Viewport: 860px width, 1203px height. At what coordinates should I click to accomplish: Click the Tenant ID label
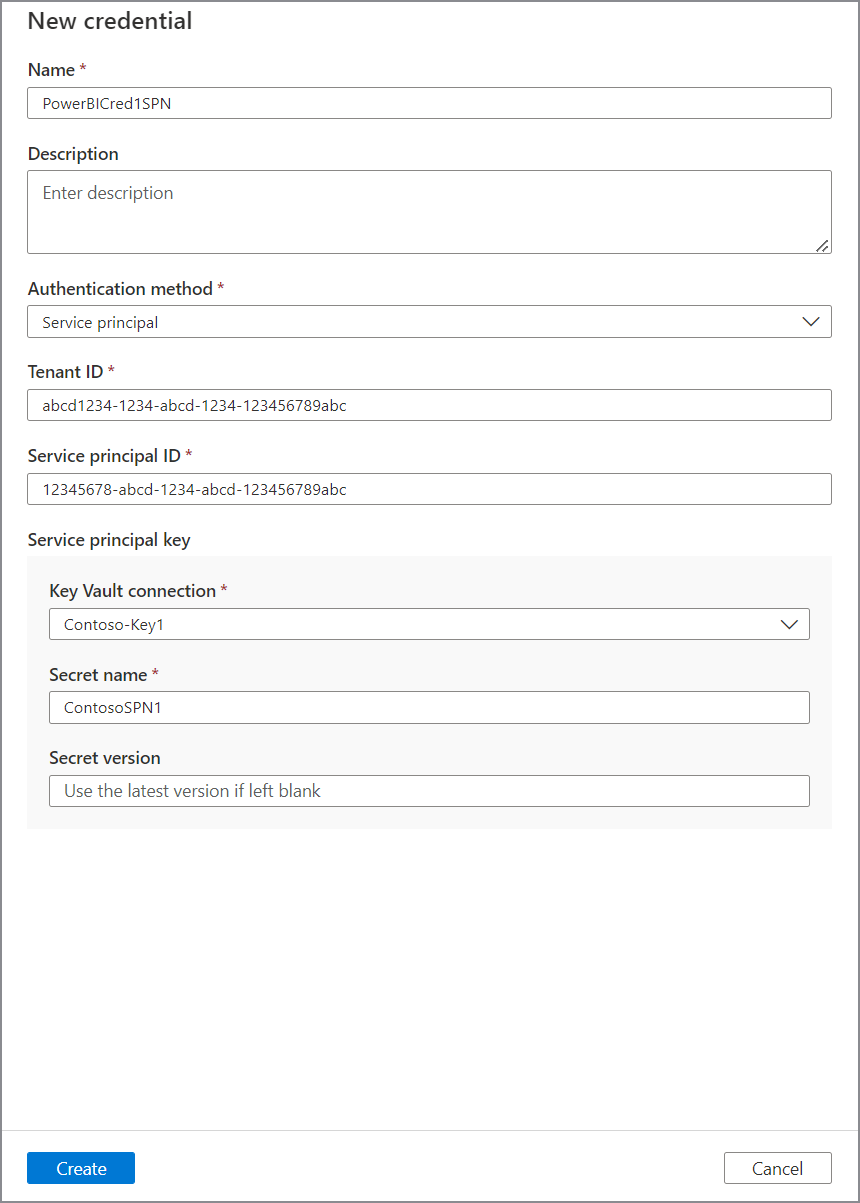tap(65, 372)
